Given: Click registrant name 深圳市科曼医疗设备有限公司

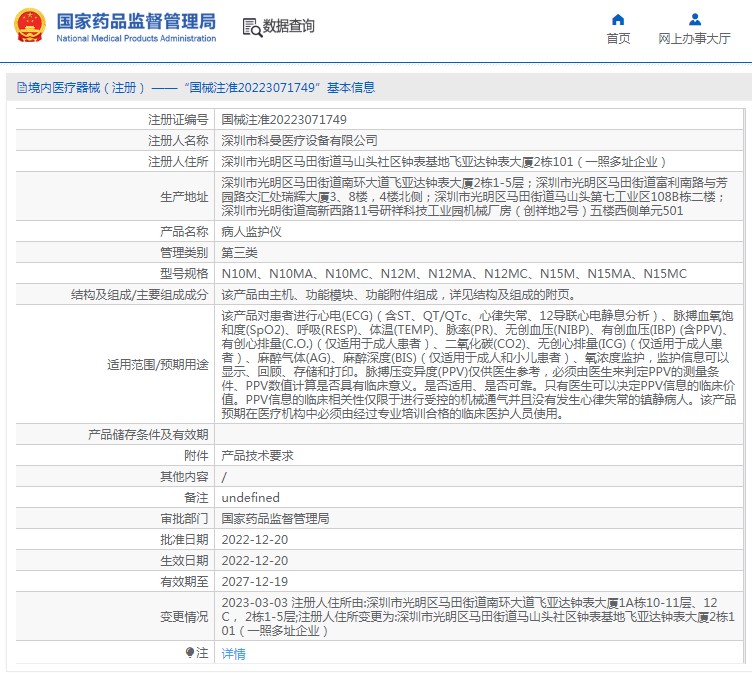Looking at the screenshot, I should (299, 141).
